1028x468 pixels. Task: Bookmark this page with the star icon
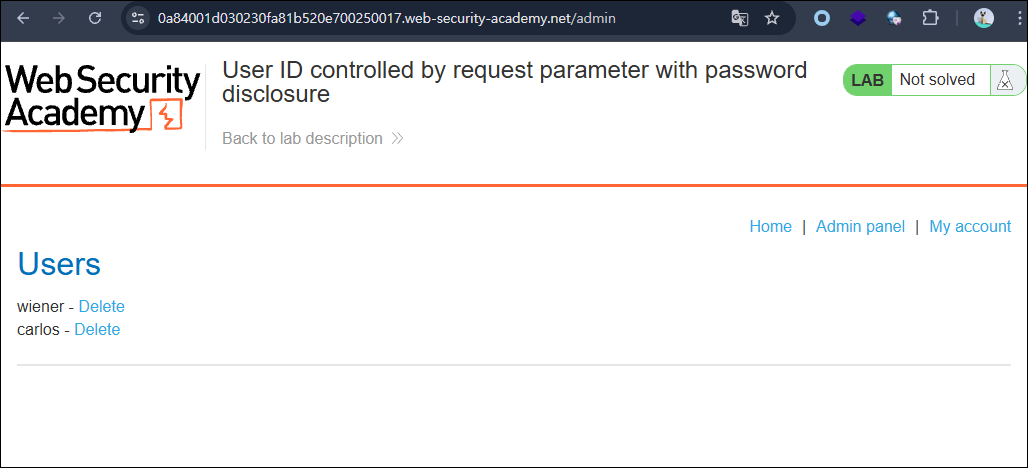772,18
